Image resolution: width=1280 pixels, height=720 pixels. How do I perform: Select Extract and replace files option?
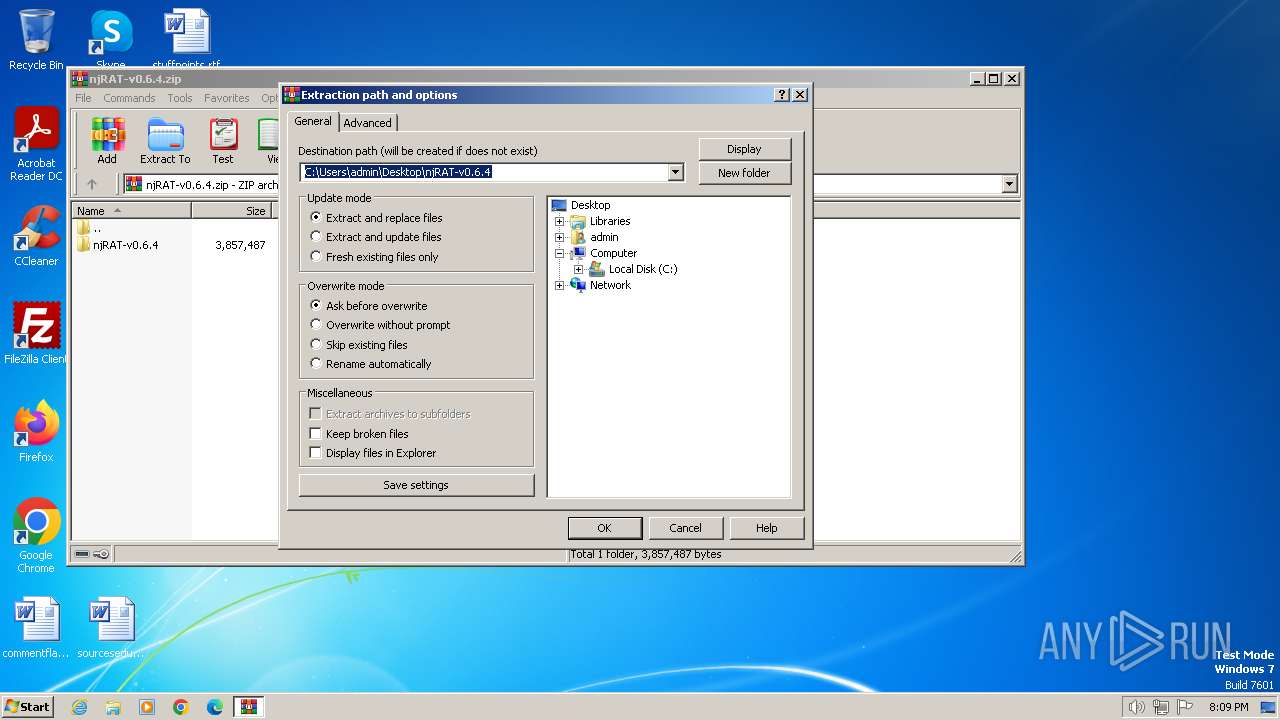pos(316,217)
